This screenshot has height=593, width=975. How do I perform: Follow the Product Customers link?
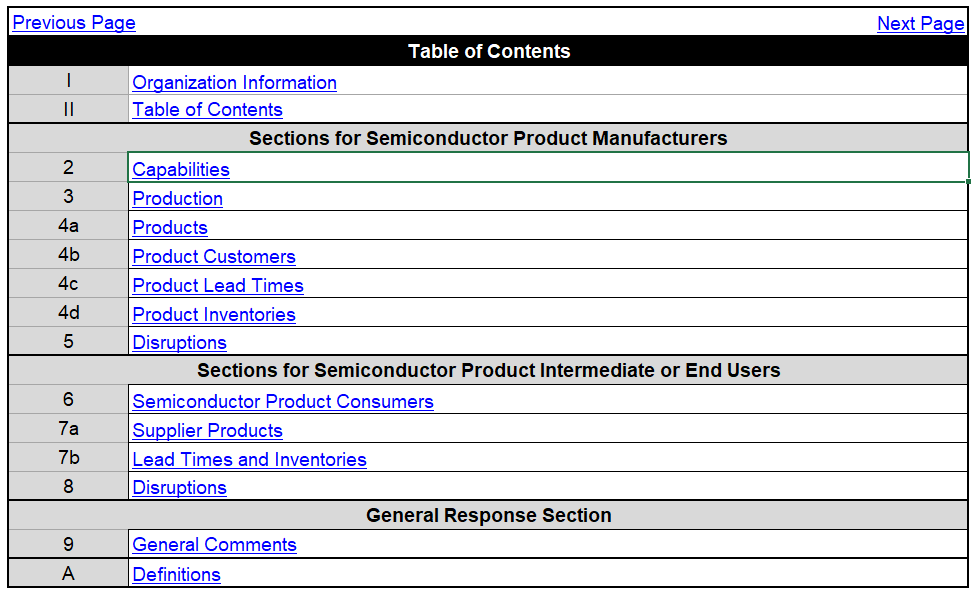(x=214, y=257)
